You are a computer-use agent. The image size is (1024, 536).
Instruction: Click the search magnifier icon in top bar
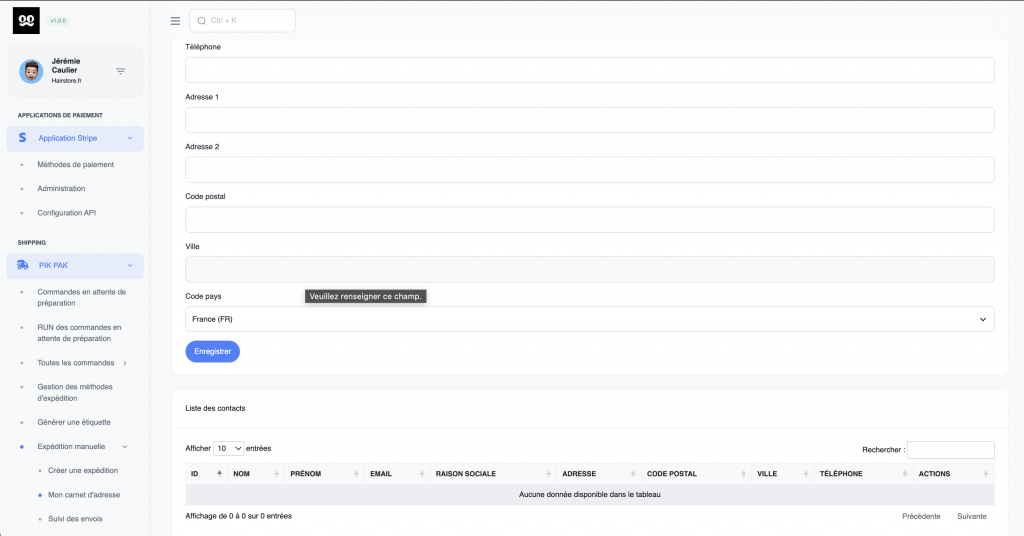pos(201,21)
